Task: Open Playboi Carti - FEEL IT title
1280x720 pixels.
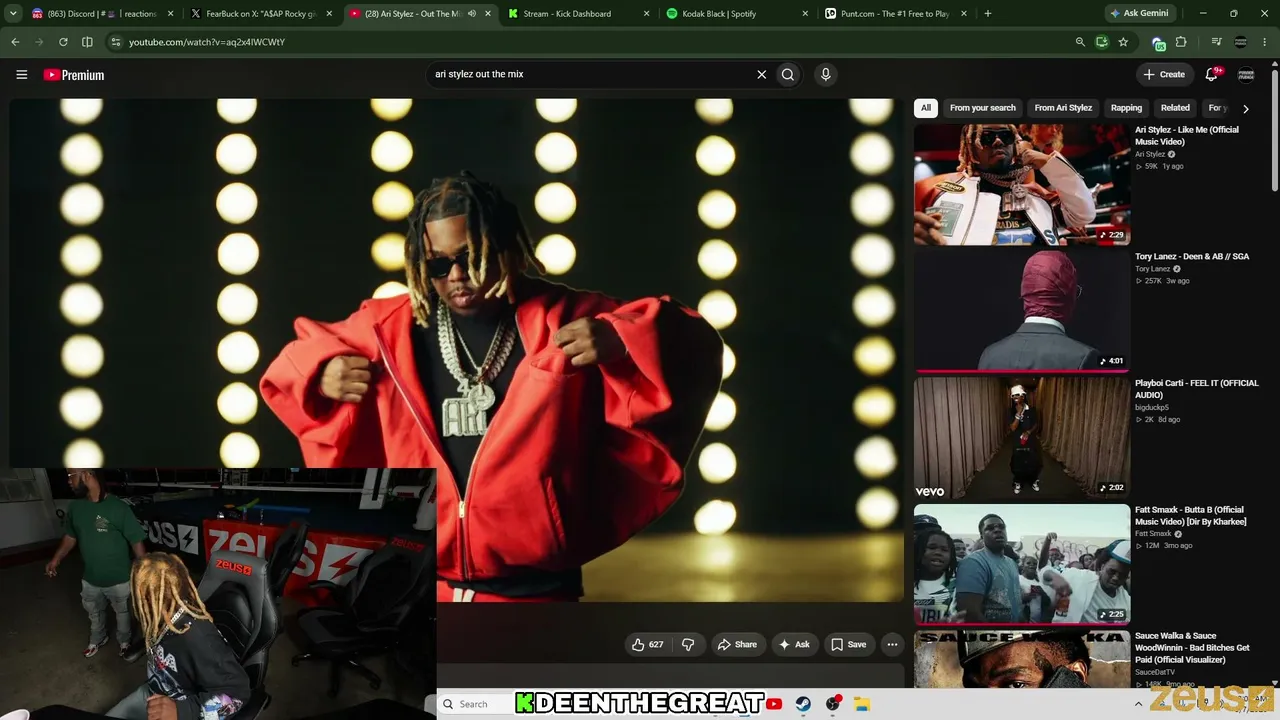Action: click(x=1196, y=389)
